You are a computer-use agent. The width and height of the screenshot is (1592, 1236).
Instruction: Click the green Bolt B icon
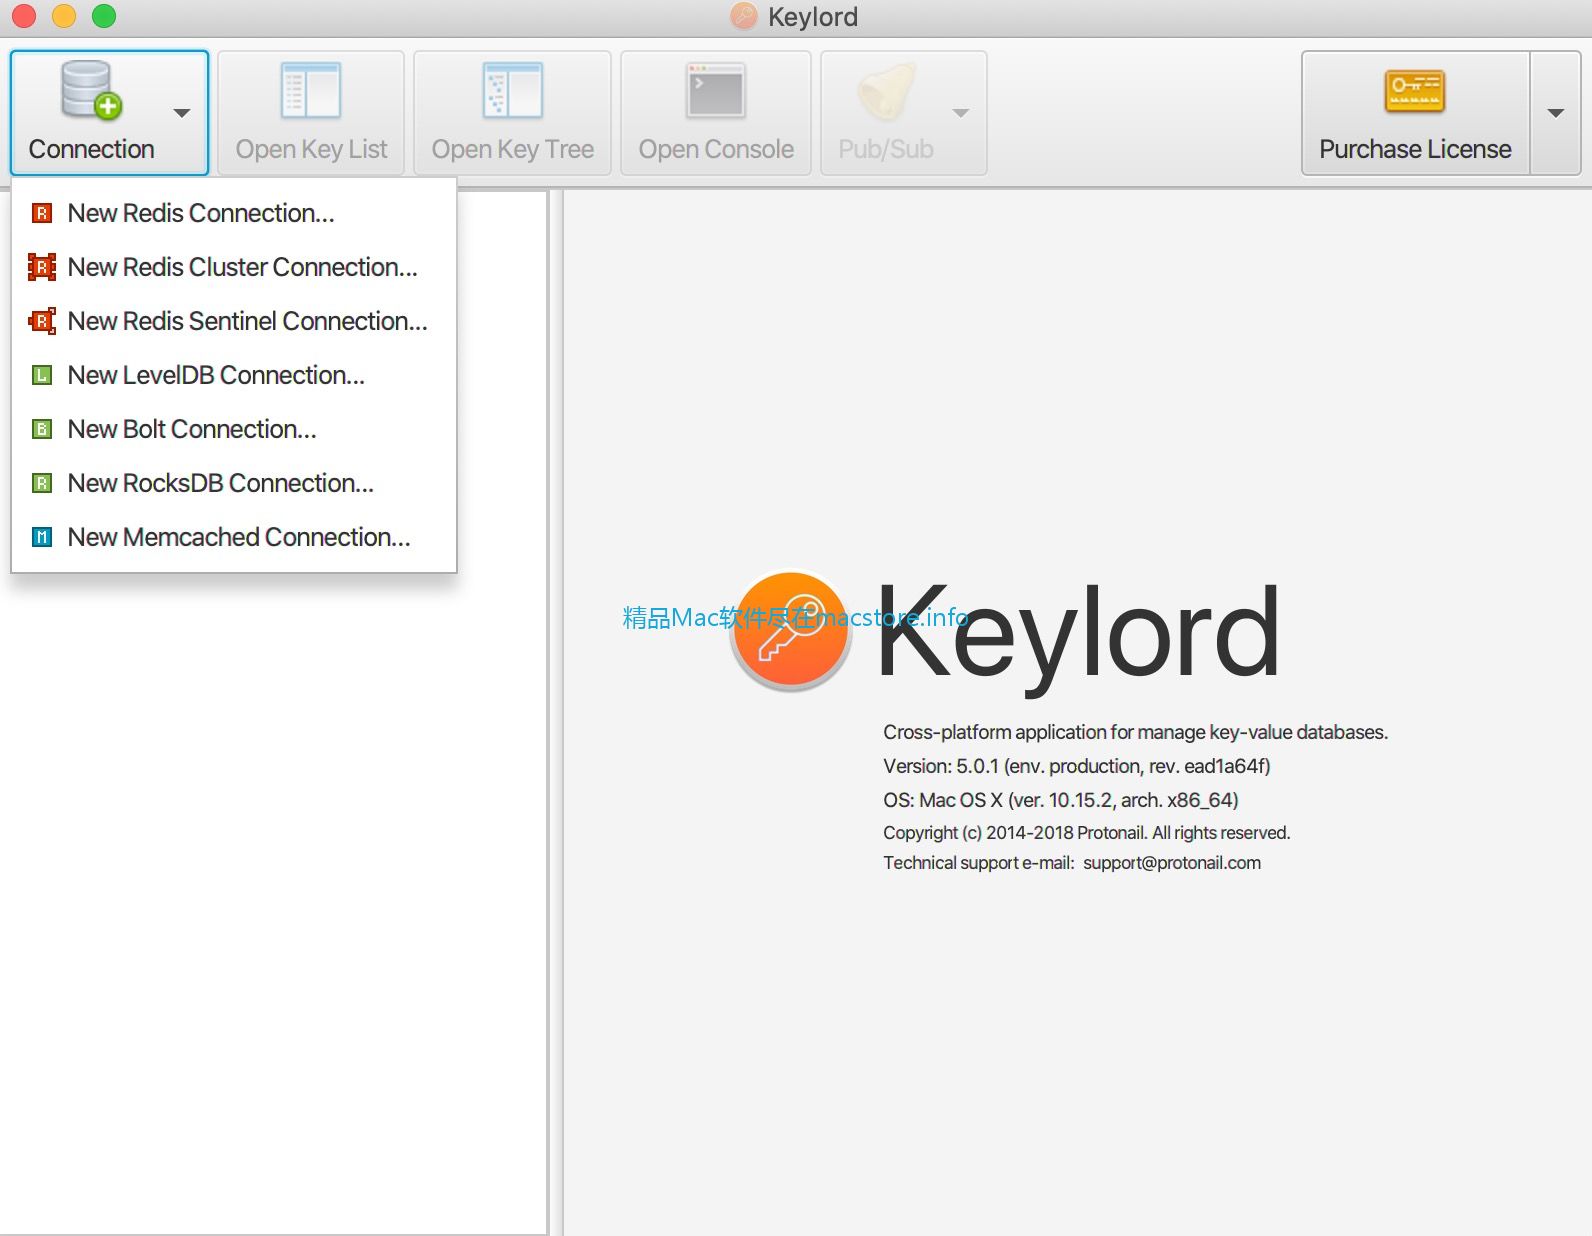tap(42, 429)
